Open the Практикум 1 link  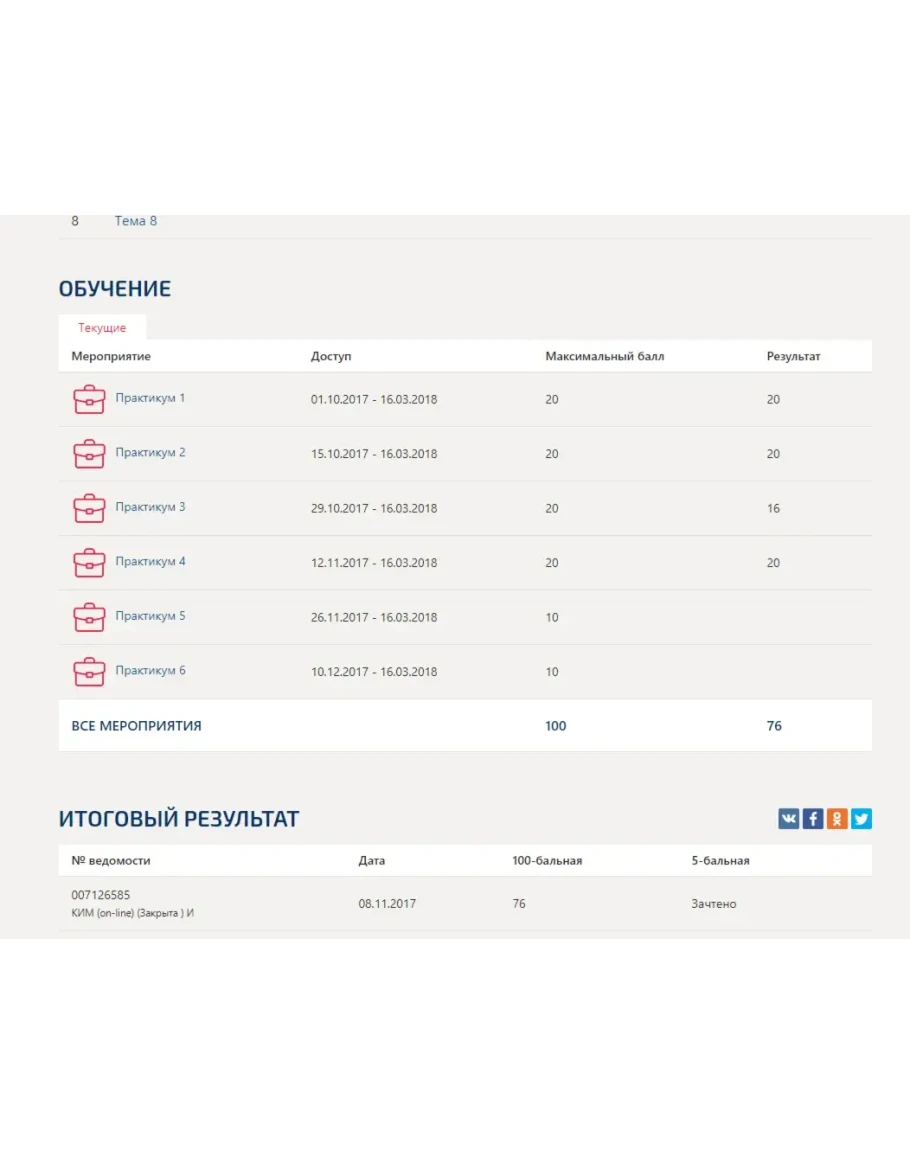[150, 398]
